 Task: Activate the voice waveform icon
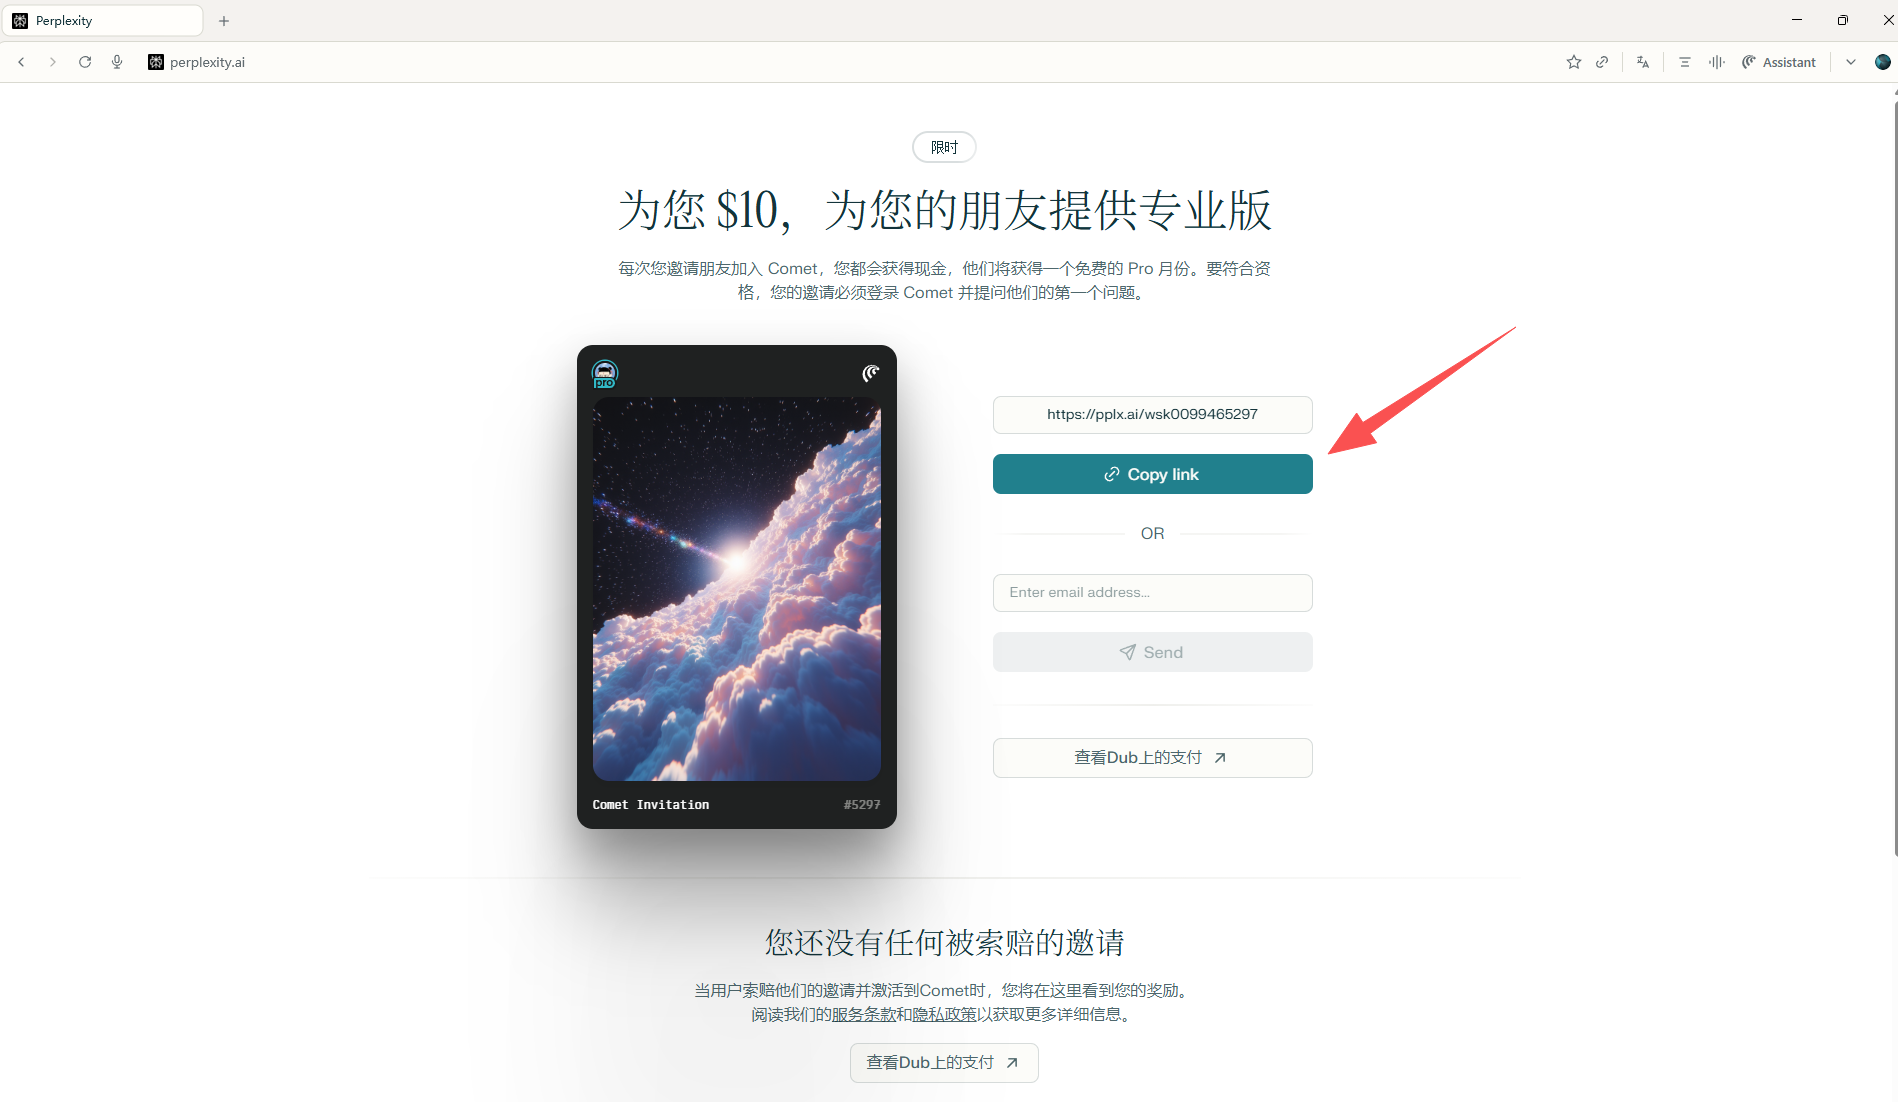1717,62
